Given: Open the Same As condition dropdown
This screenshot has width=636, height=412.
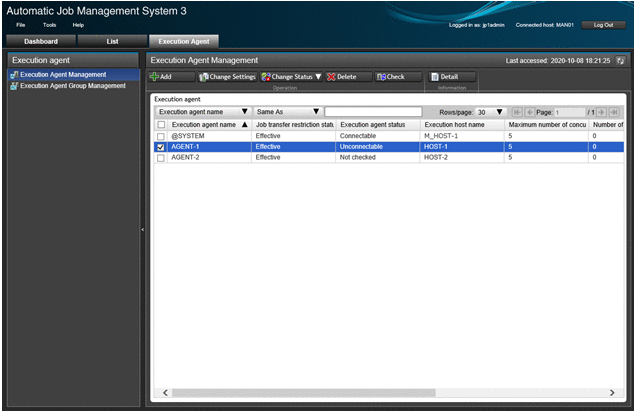Looking at the screenshot, I should tap(288, 112).
